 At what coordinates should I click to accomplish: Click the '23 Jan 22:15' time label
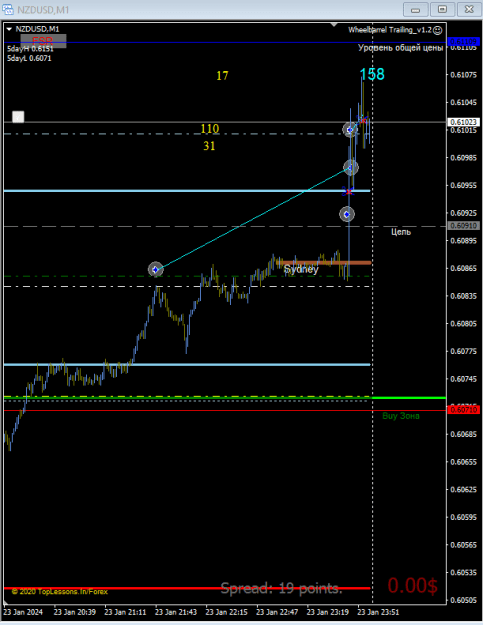[226, 612]
